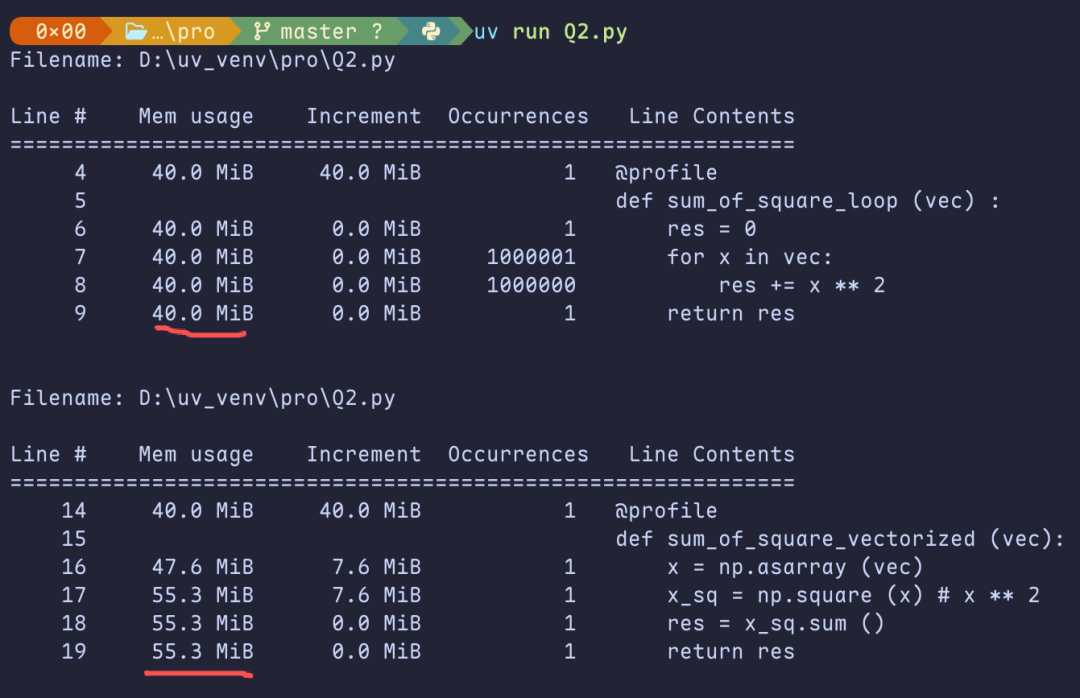Image resolution: width=1080 pixels, height=698 pixels.
Task: Click the first @profile decorator text
Action: [x=666, y=172]
